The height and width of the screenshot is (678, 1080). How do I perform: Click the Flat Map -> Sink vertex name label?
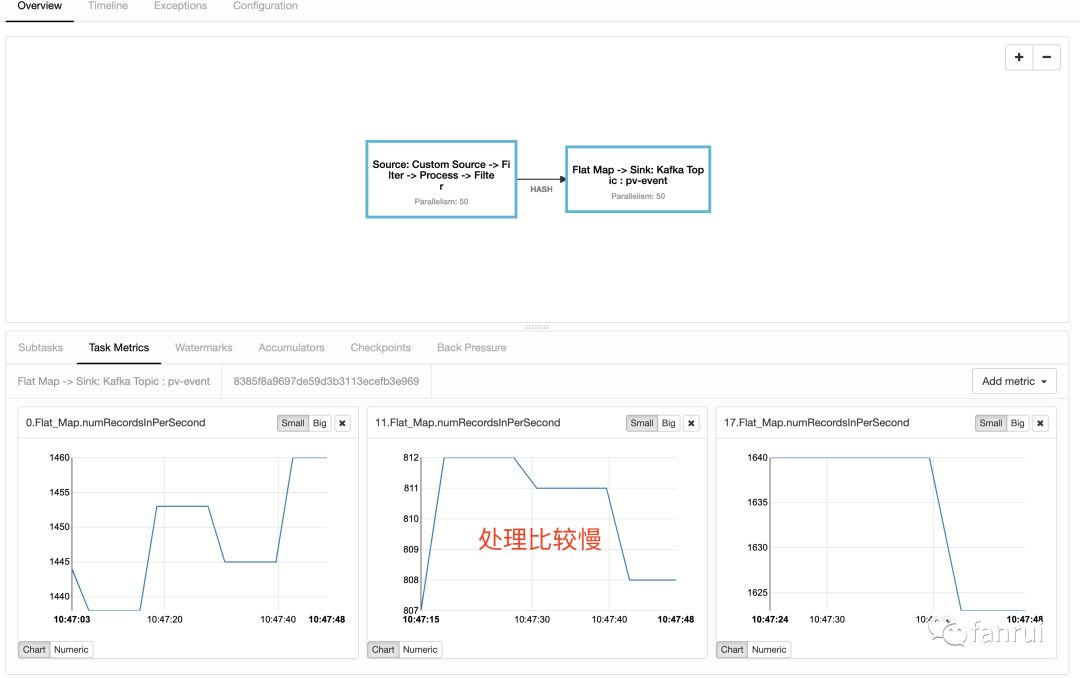coord(114,381)
